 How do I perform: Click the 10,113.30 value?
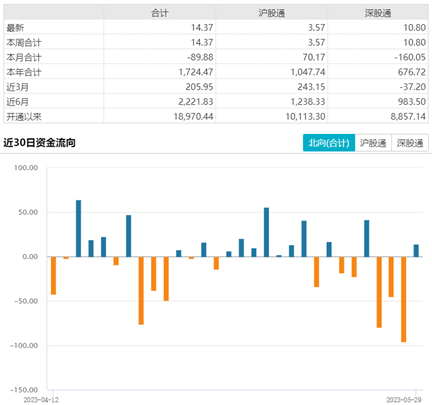(x=305, y=117)
